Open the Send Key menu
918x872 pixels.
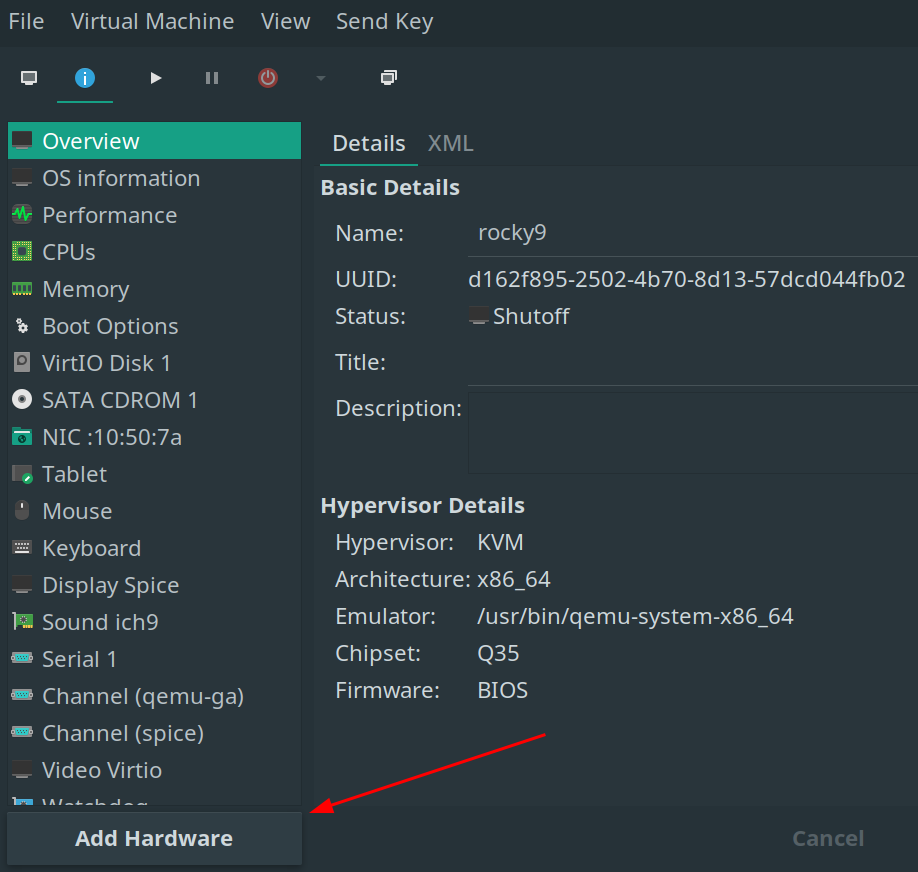tap(384, 21)
